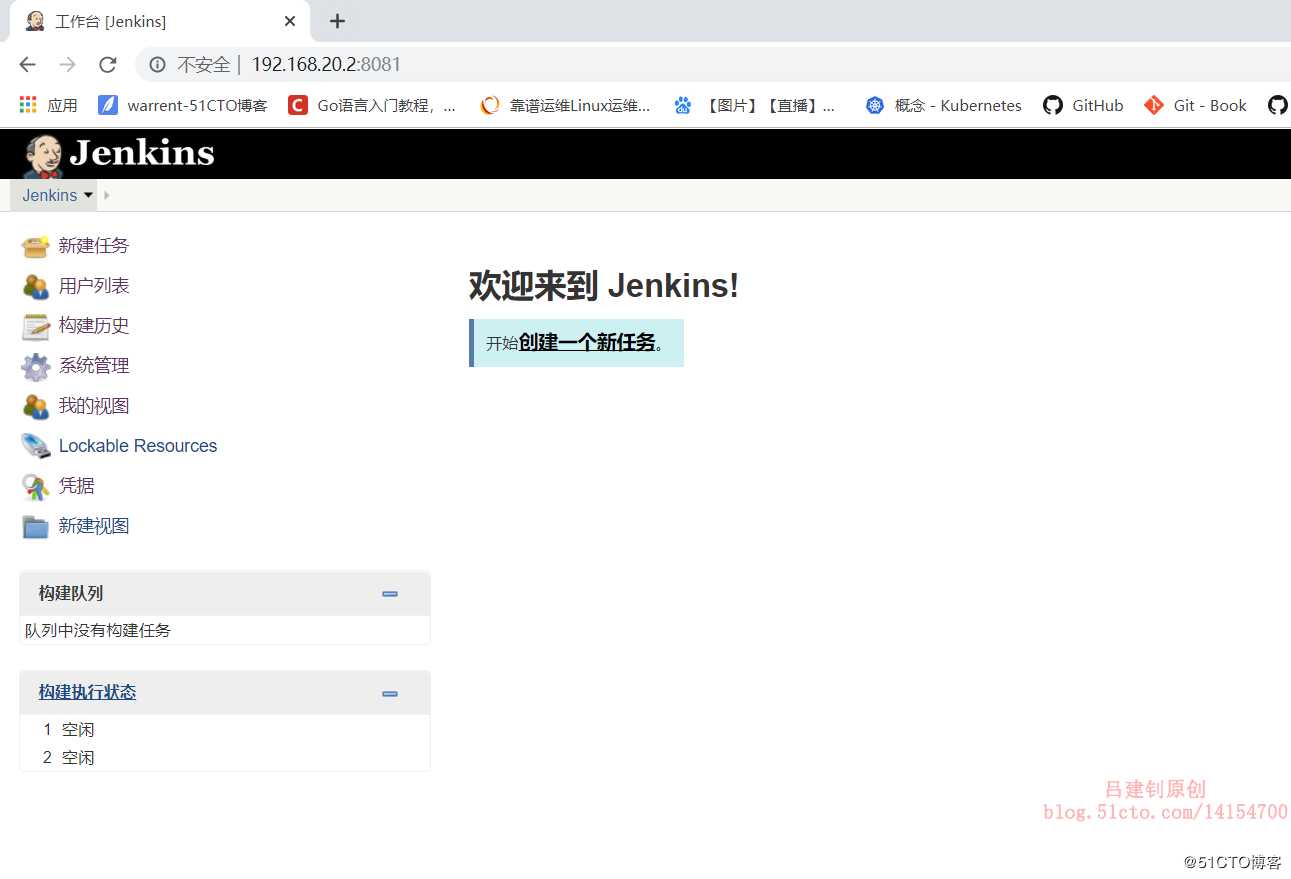The width and height of the screenshot is (1291, 879).
Task: Click the Lockable Resources drive icon
Action: click(35, 446)
